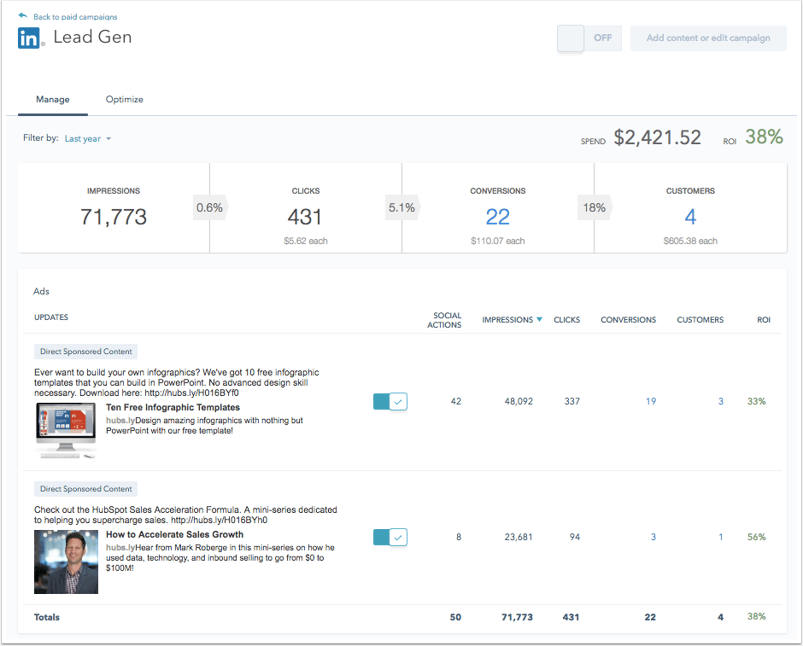Select the Manage tab
The image size is (803, 646).
[x=52, y=99]
